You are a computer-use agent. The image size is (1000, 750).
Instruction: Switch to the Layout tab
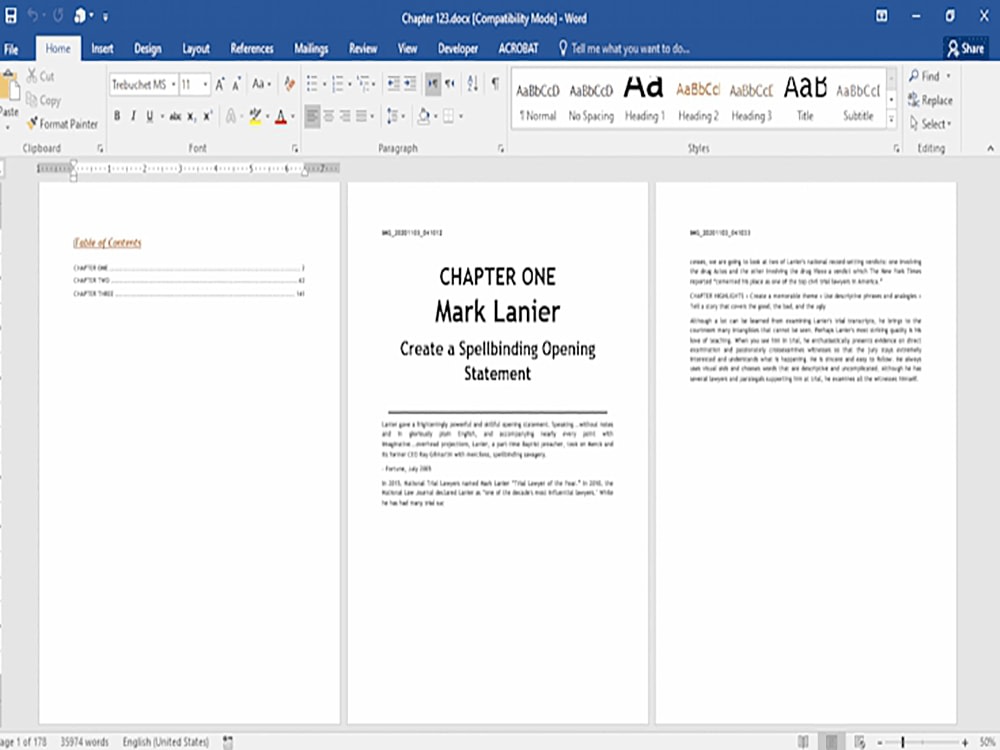(x=196, y=48)
